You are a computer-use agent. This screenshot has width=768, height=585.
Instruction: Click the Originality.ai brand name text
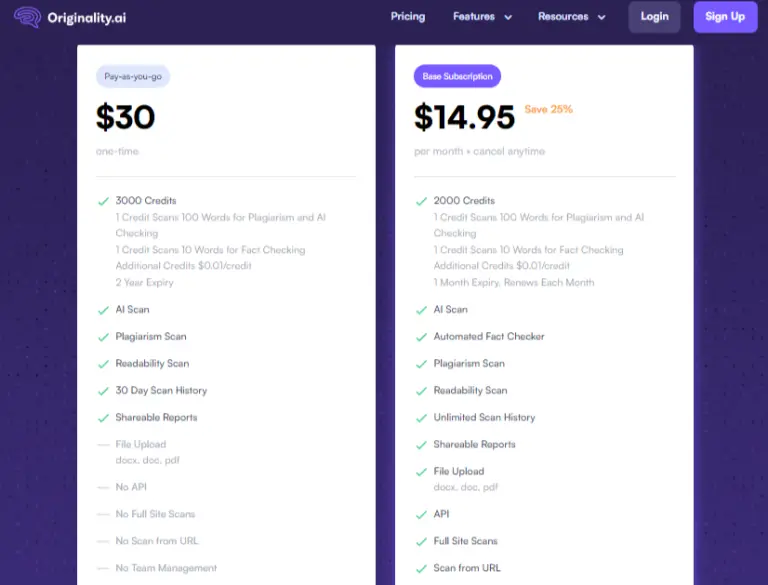(87, 18)
